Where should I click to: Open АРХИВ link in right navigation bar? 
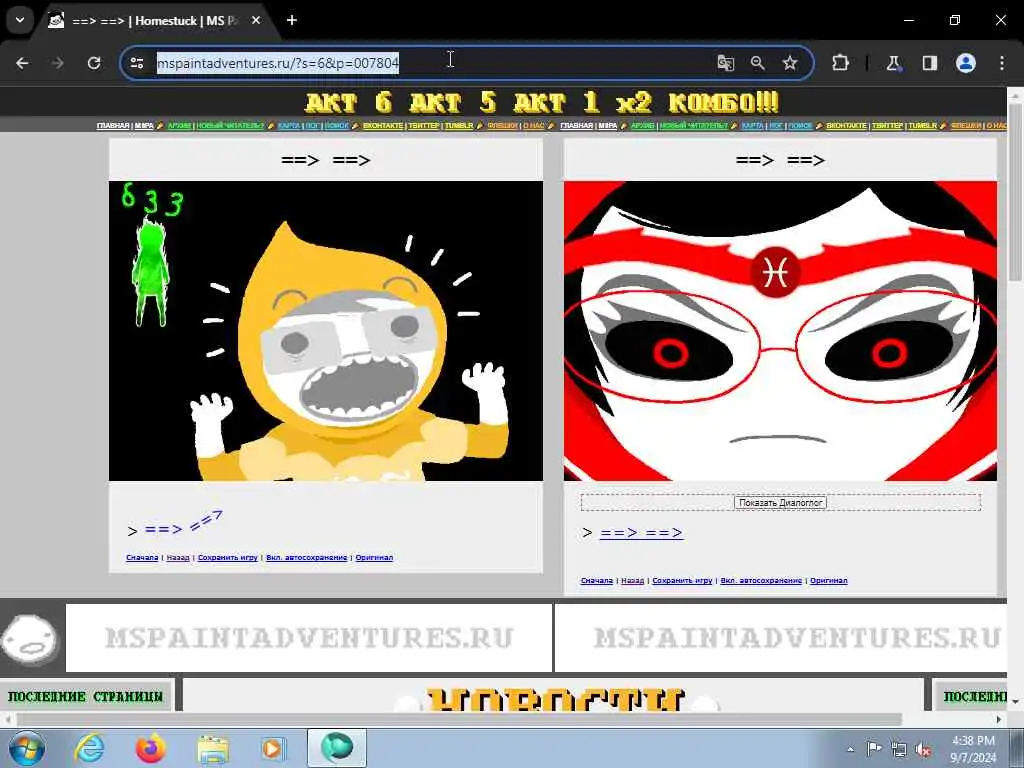[x=643, y=125]
